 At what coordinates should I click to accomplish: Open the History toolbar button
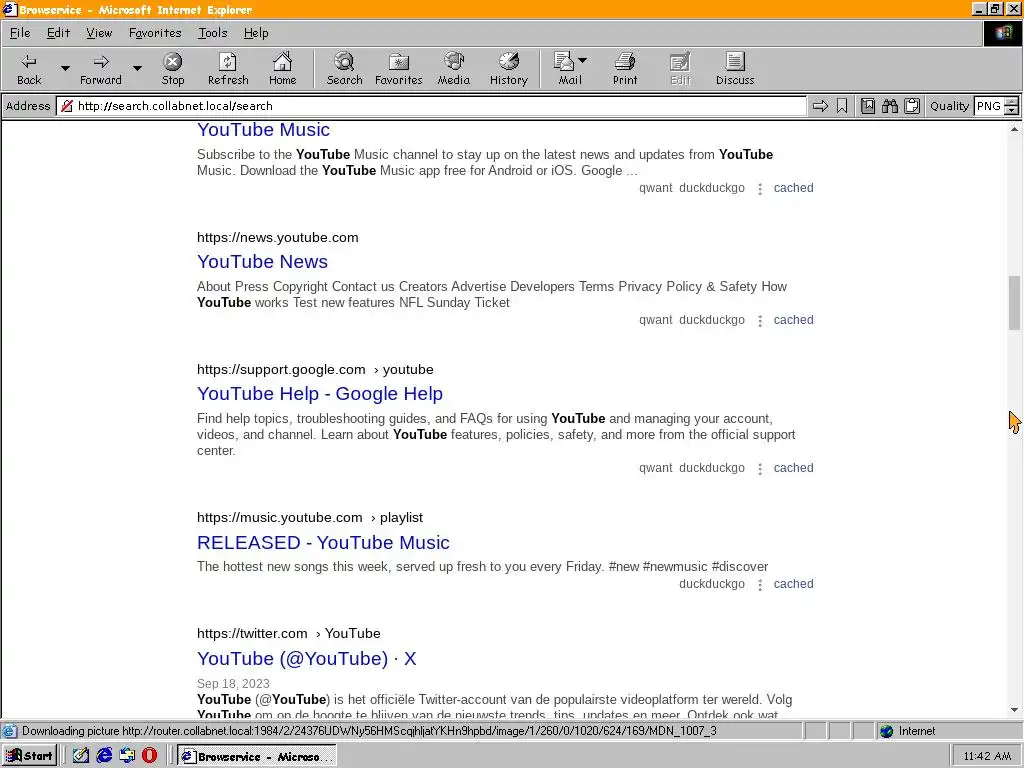(x=508, y=69)
